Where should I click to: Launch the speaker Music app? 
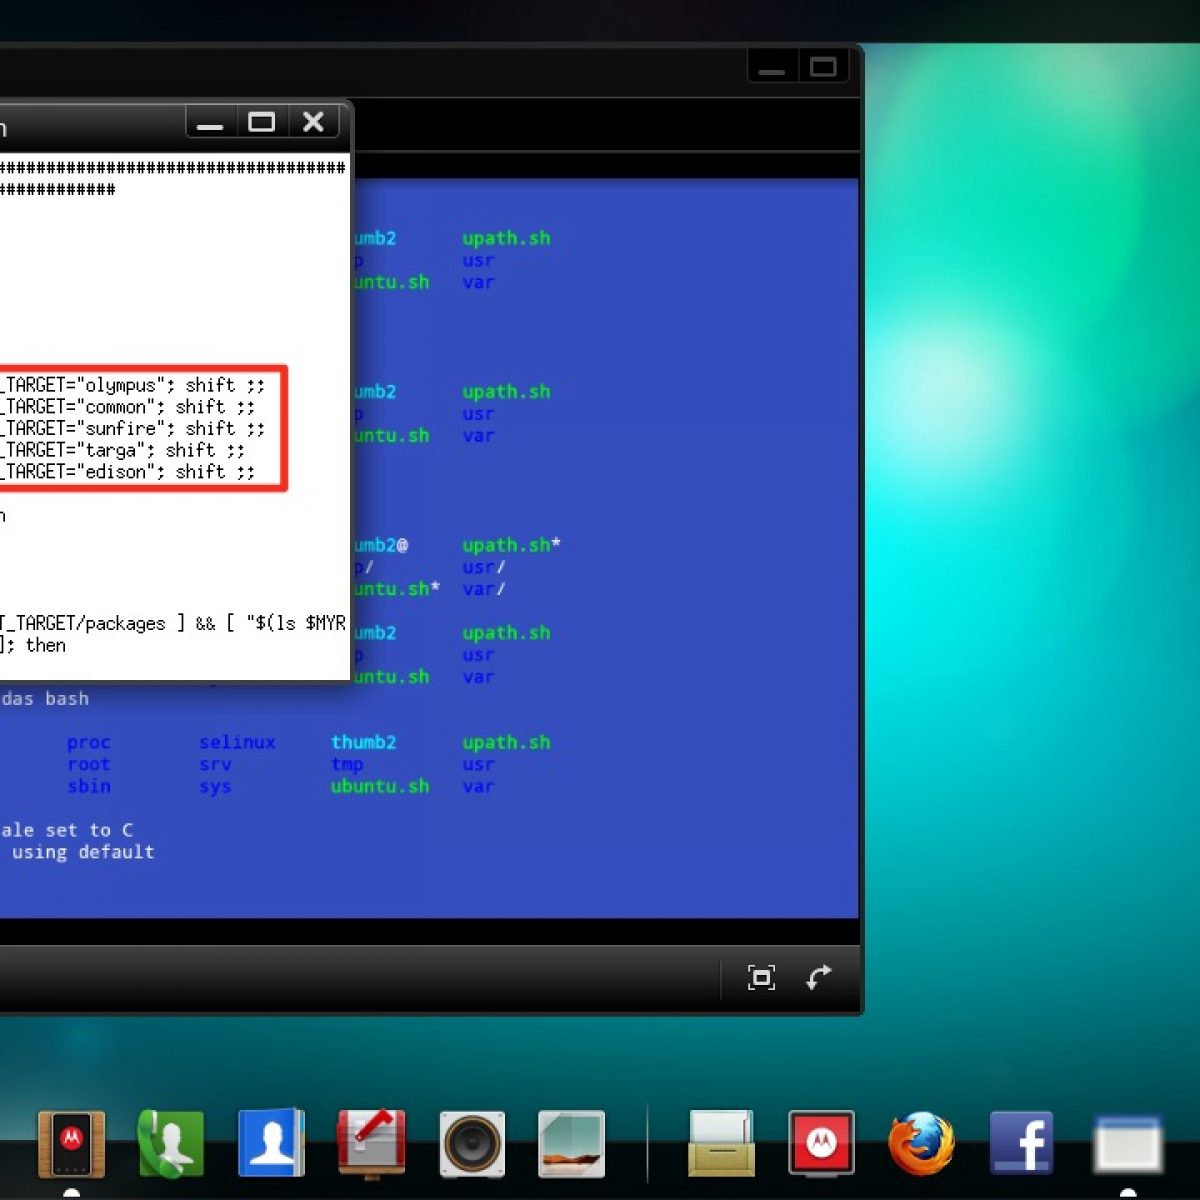472,1144
